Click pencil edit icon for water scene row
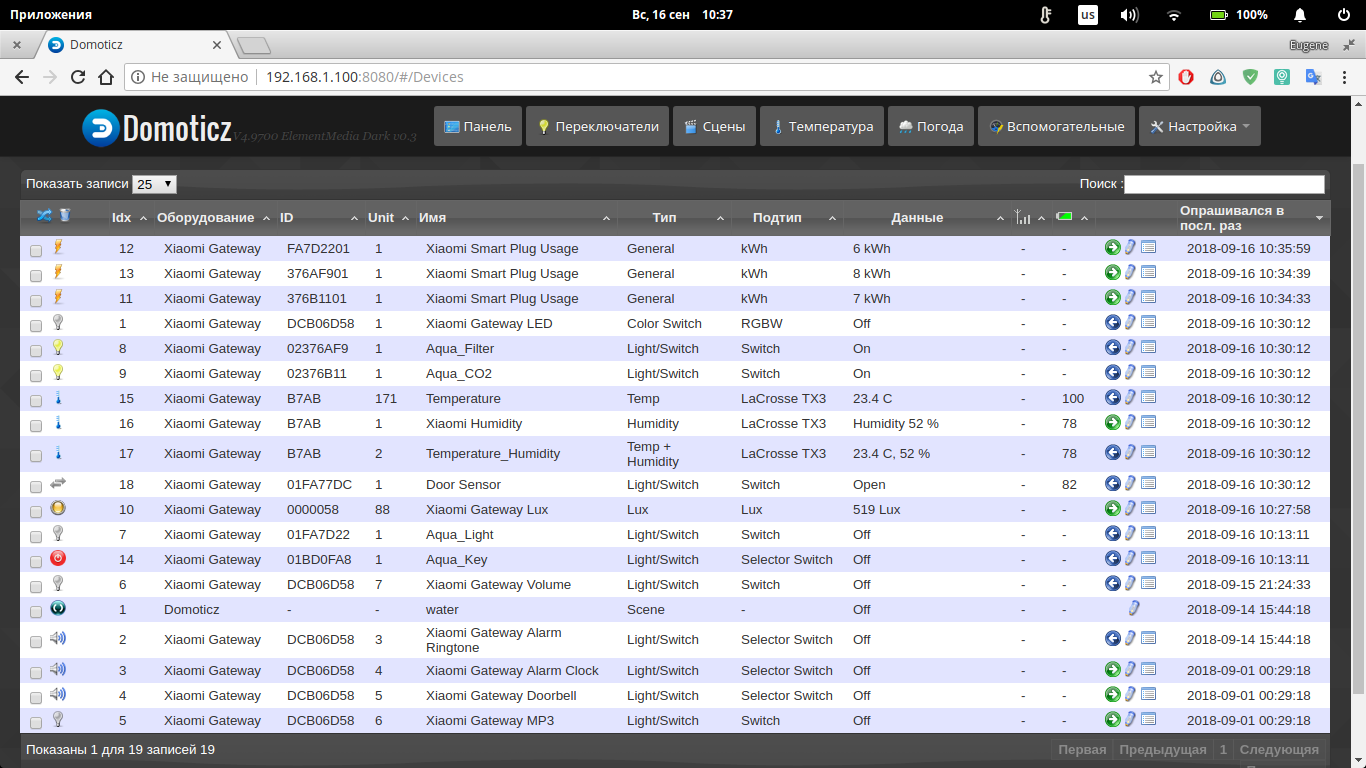Screen dimensions: 1366x768 (1134, 608)
